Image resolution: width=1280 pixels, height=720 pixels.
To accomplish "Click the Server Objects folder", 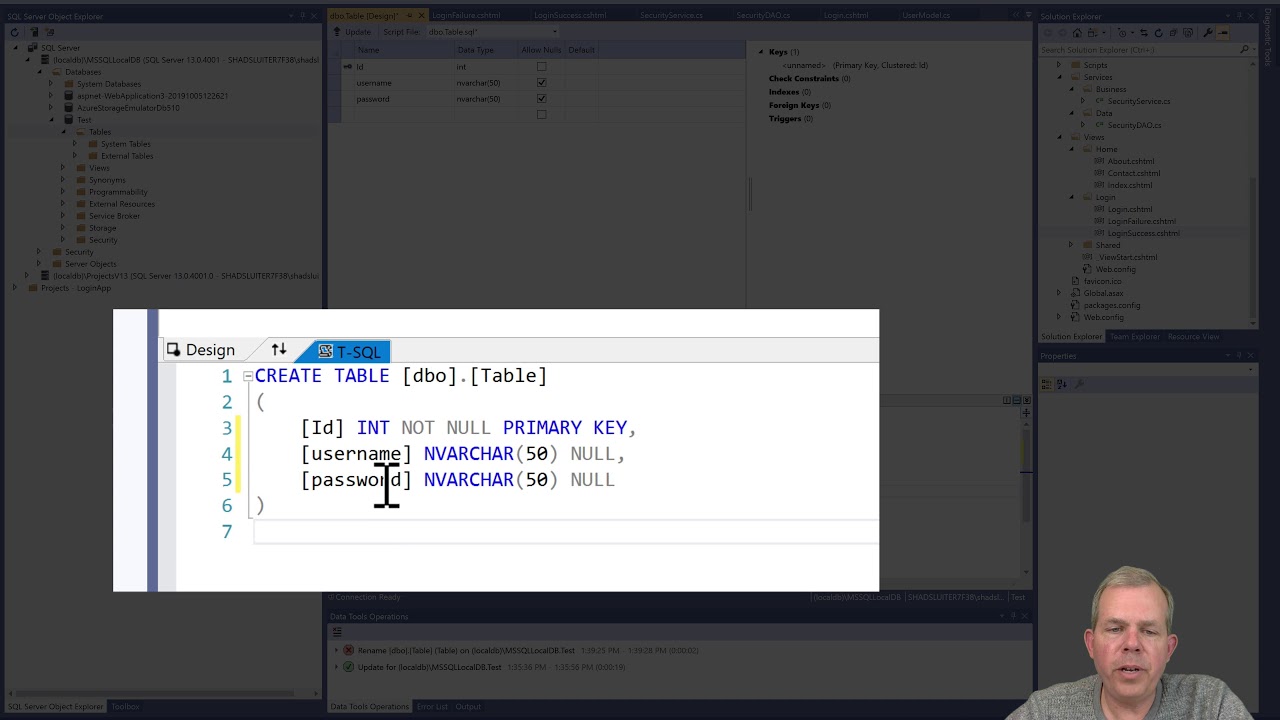I will coord(90,264).
